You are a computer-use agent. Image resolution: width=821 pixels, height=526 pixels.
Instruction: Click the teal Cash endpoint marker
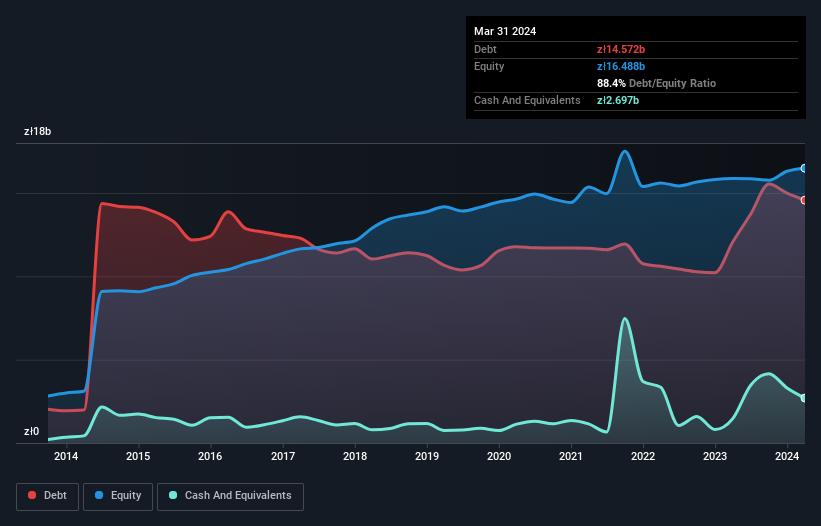click(804, 398)
